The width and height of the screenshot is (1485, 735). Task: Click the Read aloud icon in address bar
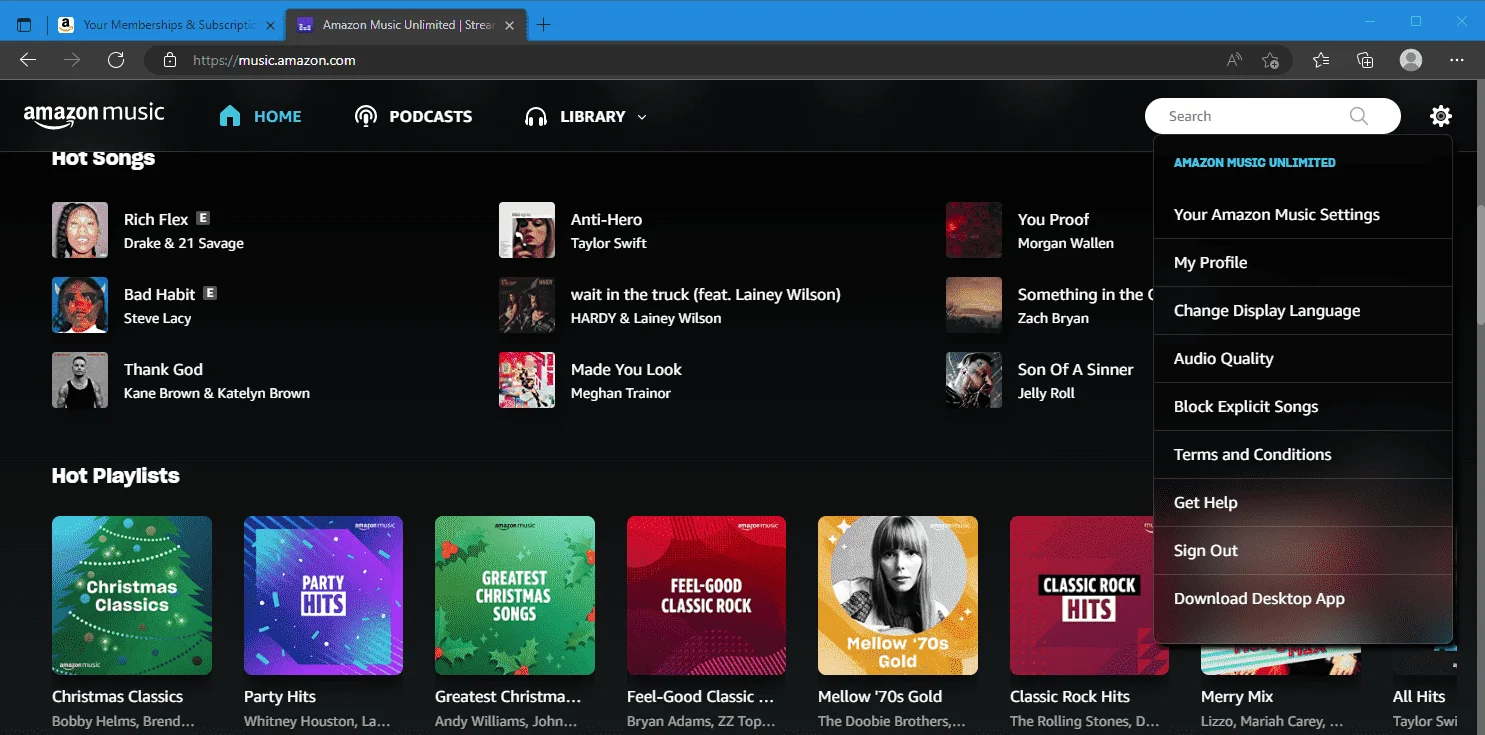click(x=1234, y=60)
